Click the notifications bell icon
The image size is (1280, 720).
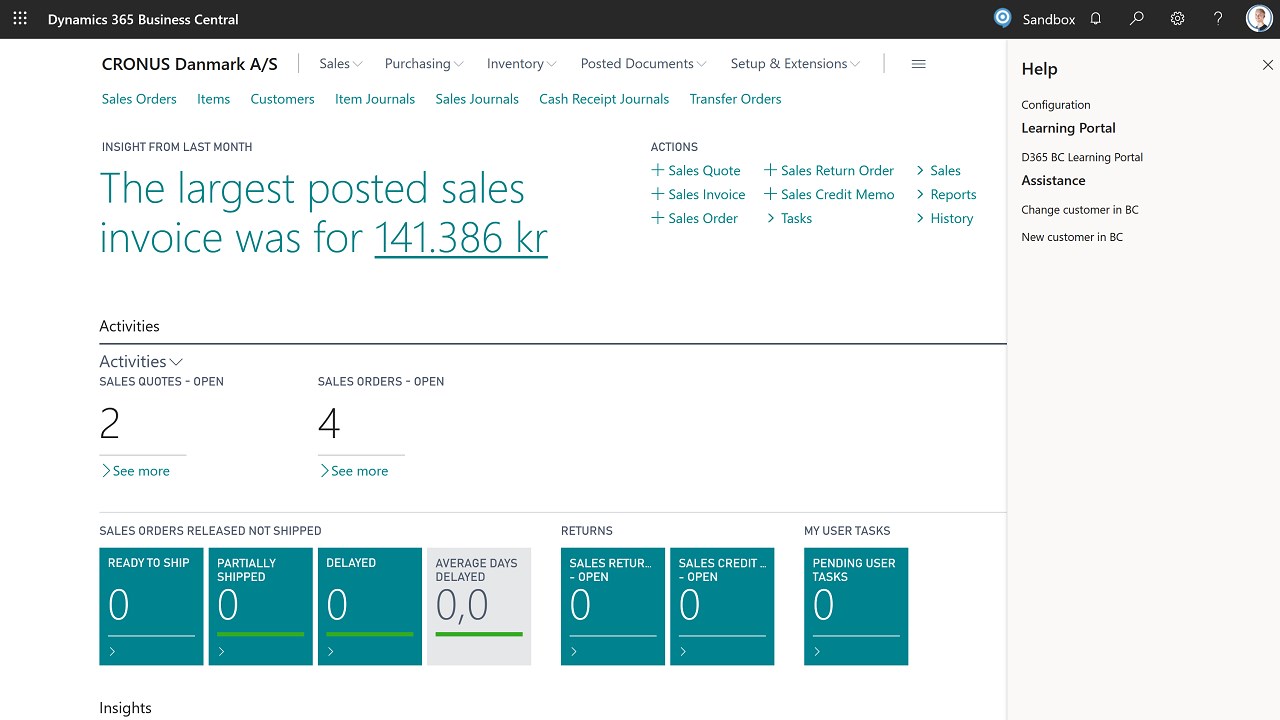[1096, 19]
